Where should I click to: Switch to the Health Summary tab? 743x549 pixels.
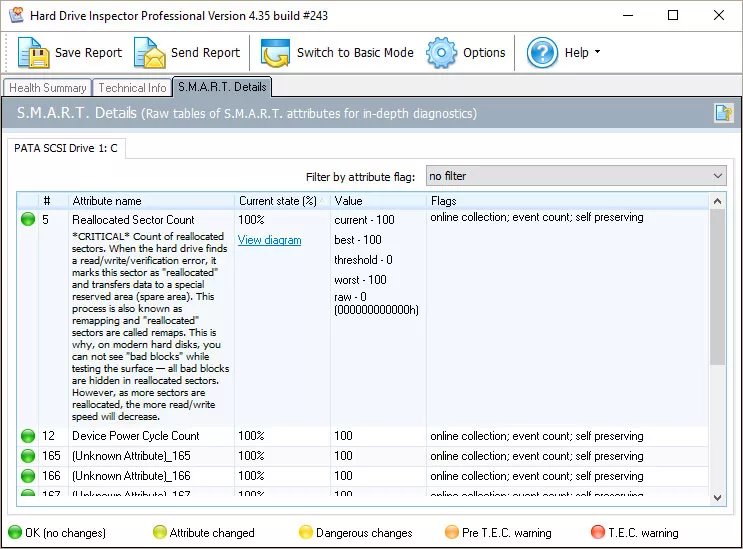click(47, 88)
